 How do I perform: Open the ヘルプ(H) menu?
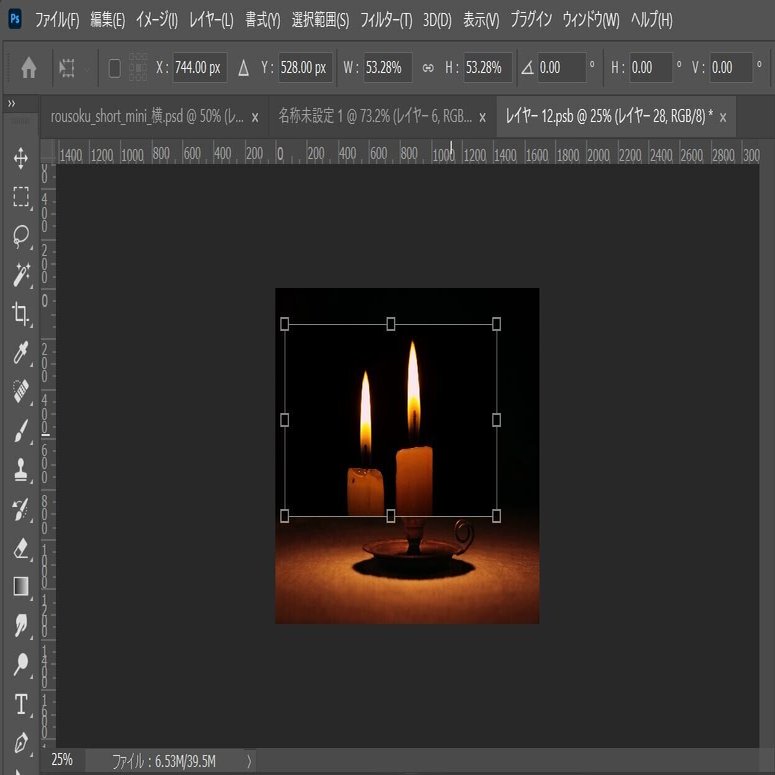click(x=651, y=20)
